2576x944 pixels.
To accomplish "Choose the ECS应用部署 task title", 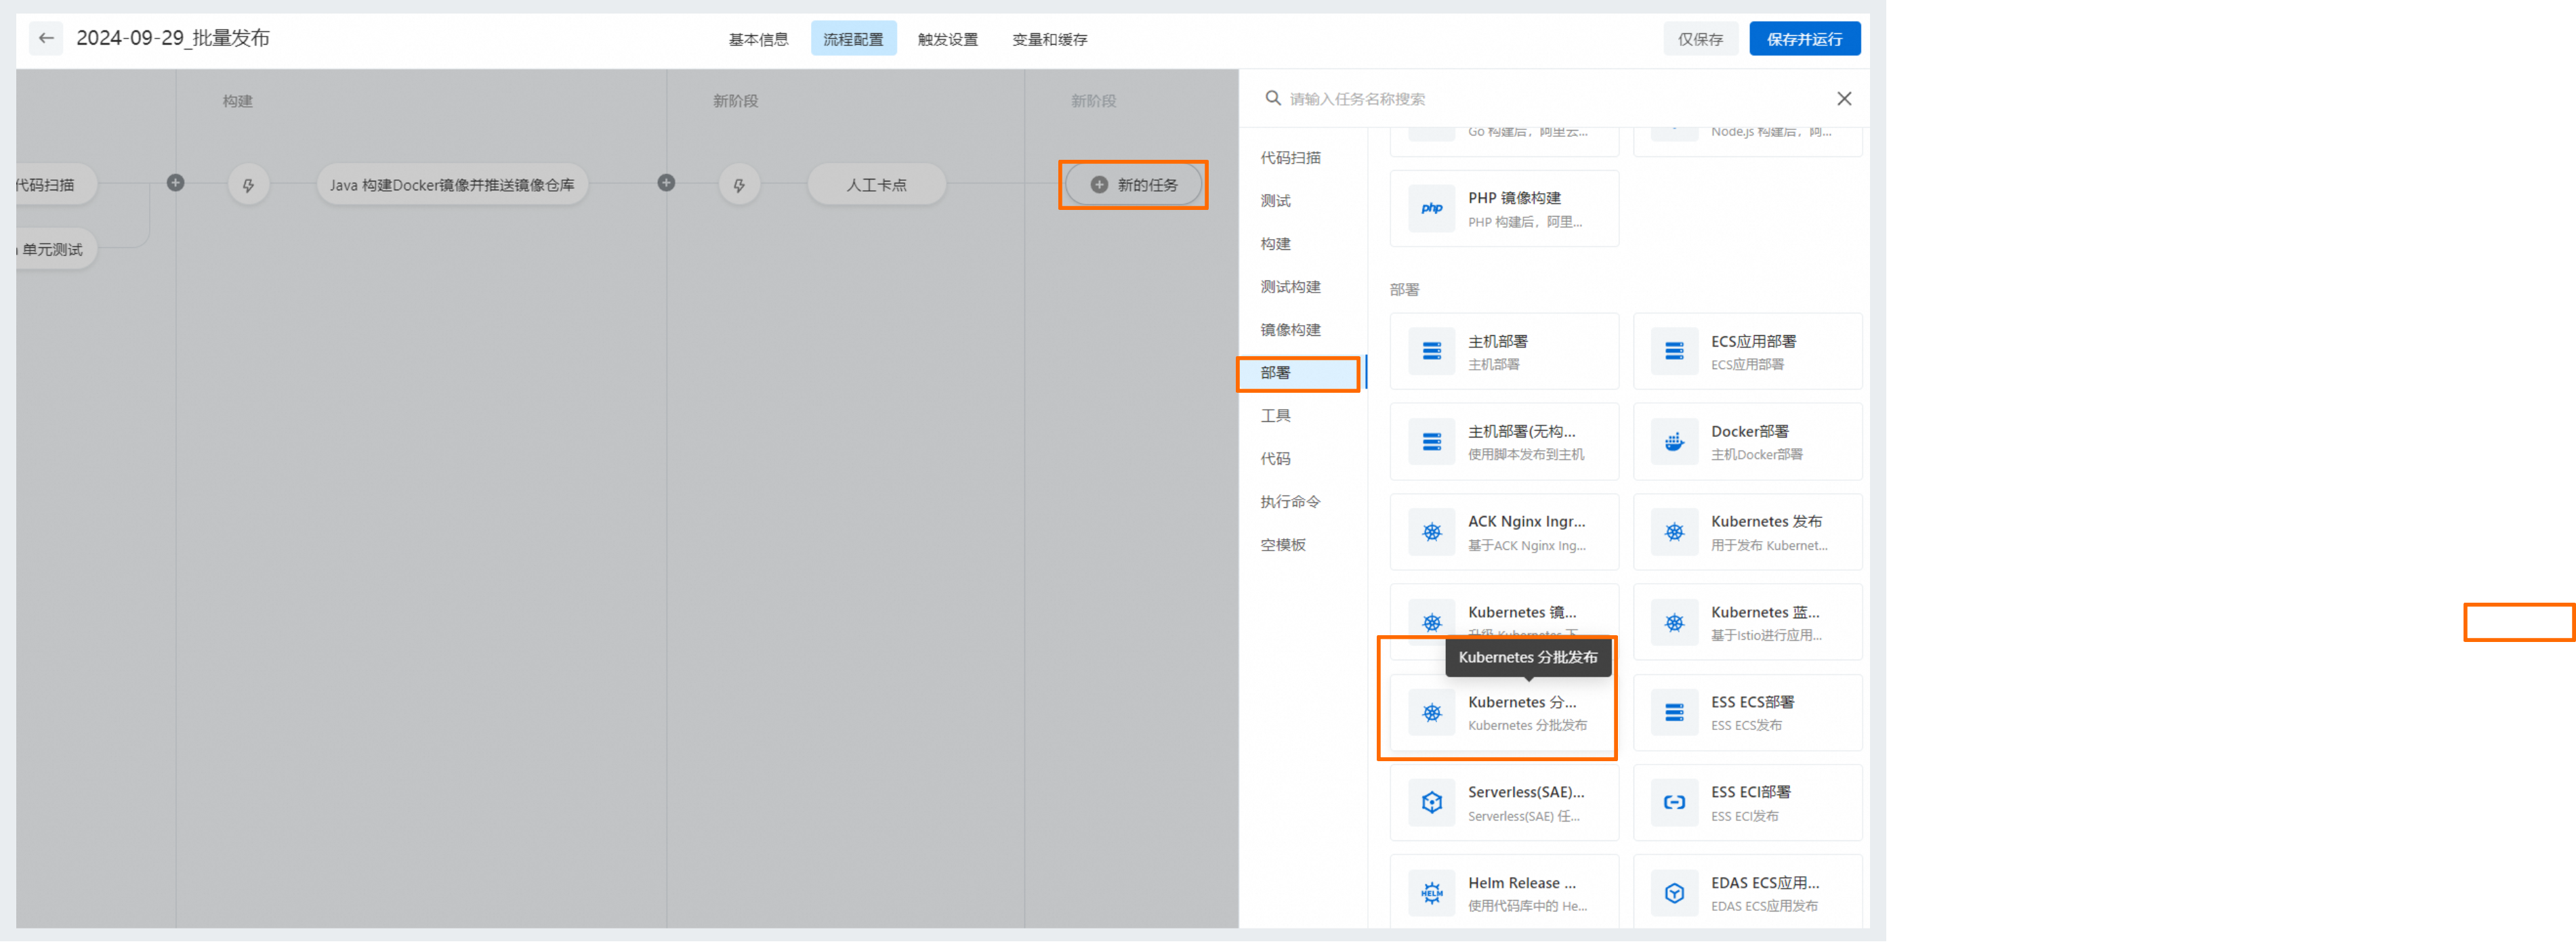I will (1753, 342).
